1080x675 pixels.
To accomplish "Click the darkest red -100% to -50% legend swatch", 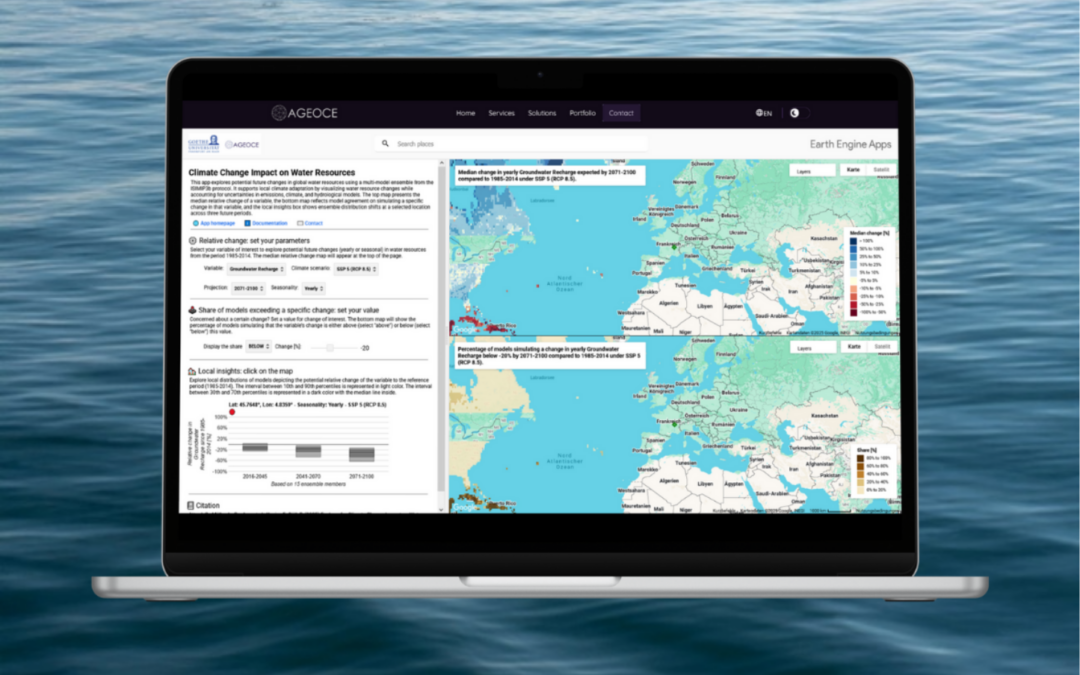I will click(853, 312).
